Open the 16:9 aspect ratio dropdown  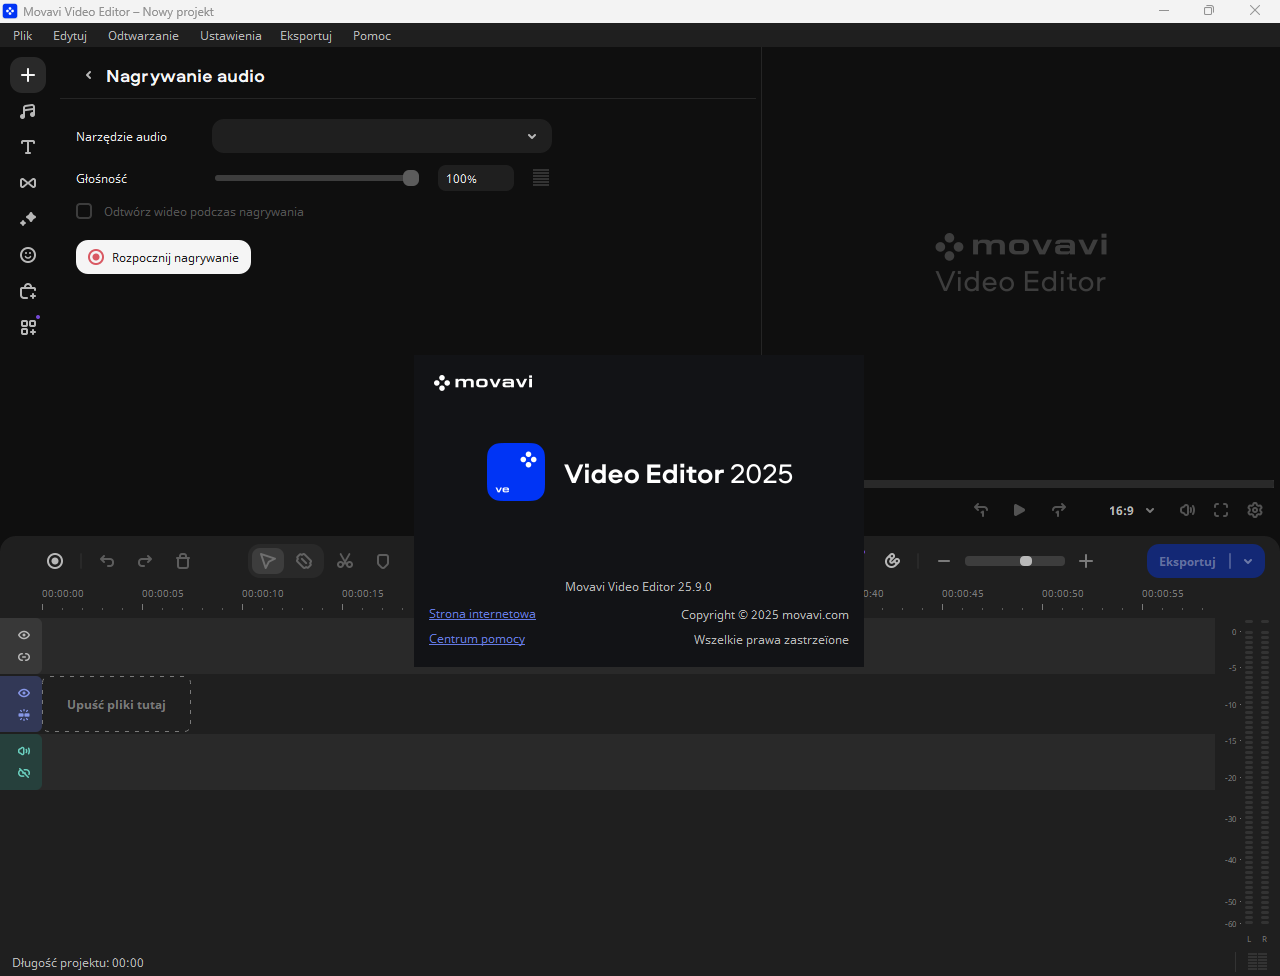click(1131, 510)
